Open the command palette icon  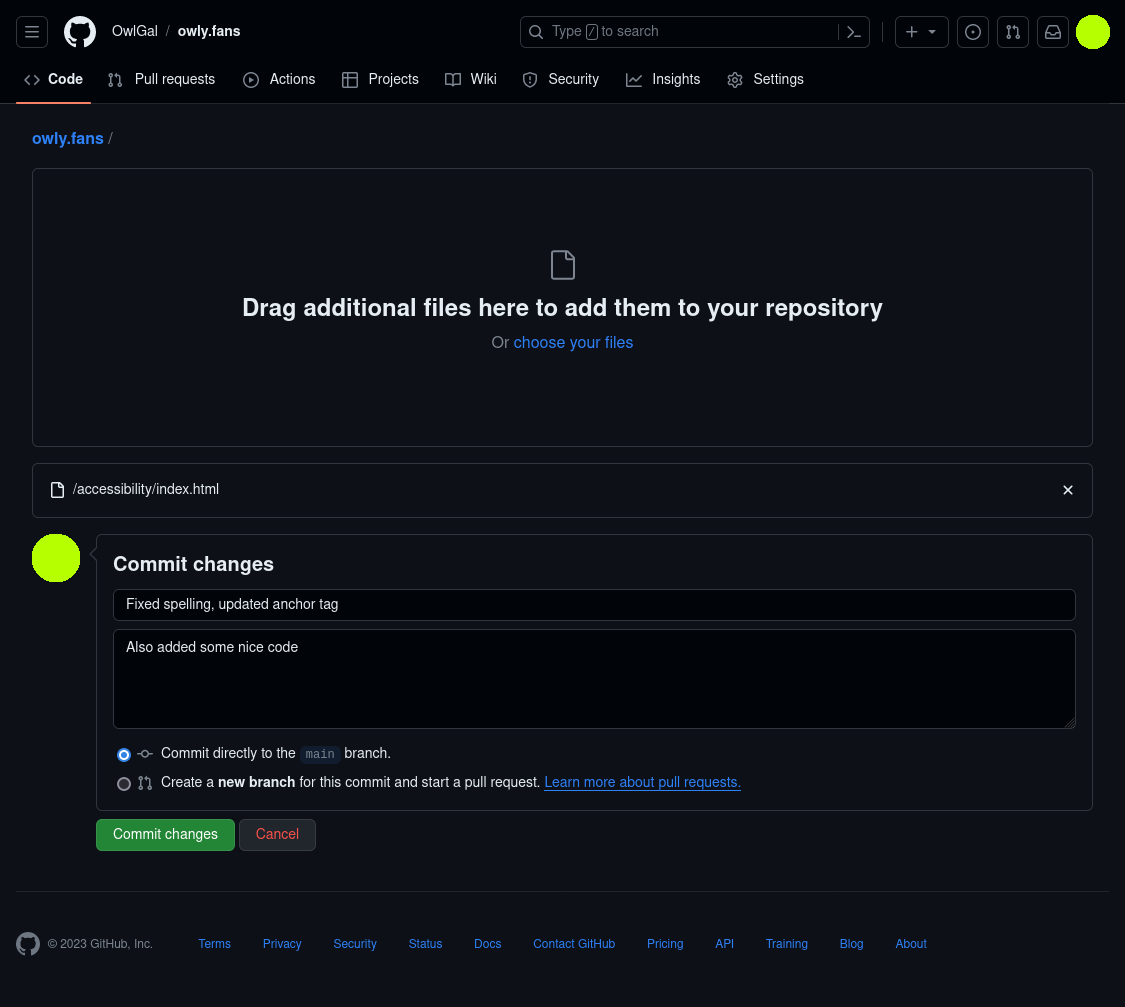coord(854,32)
